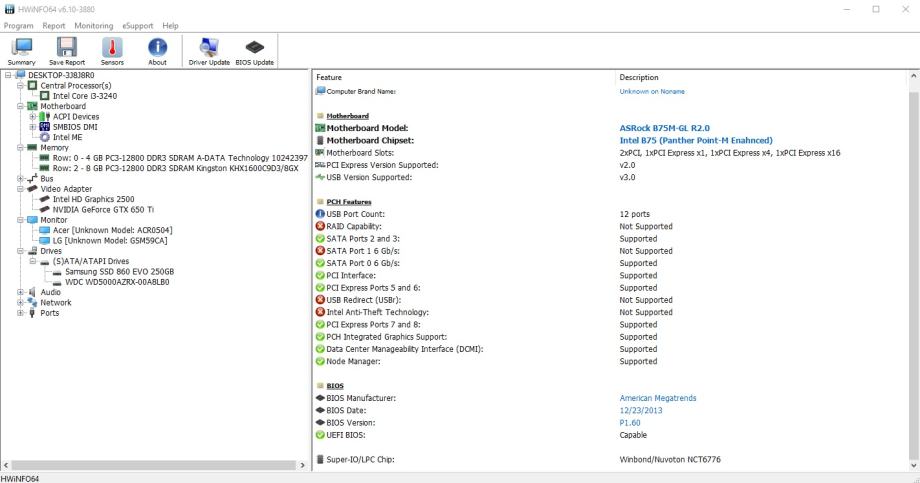This screenshot has height=483, width=920.
Task: Click the About info icon
Action: pyautogui.click(x=157, y=49)
